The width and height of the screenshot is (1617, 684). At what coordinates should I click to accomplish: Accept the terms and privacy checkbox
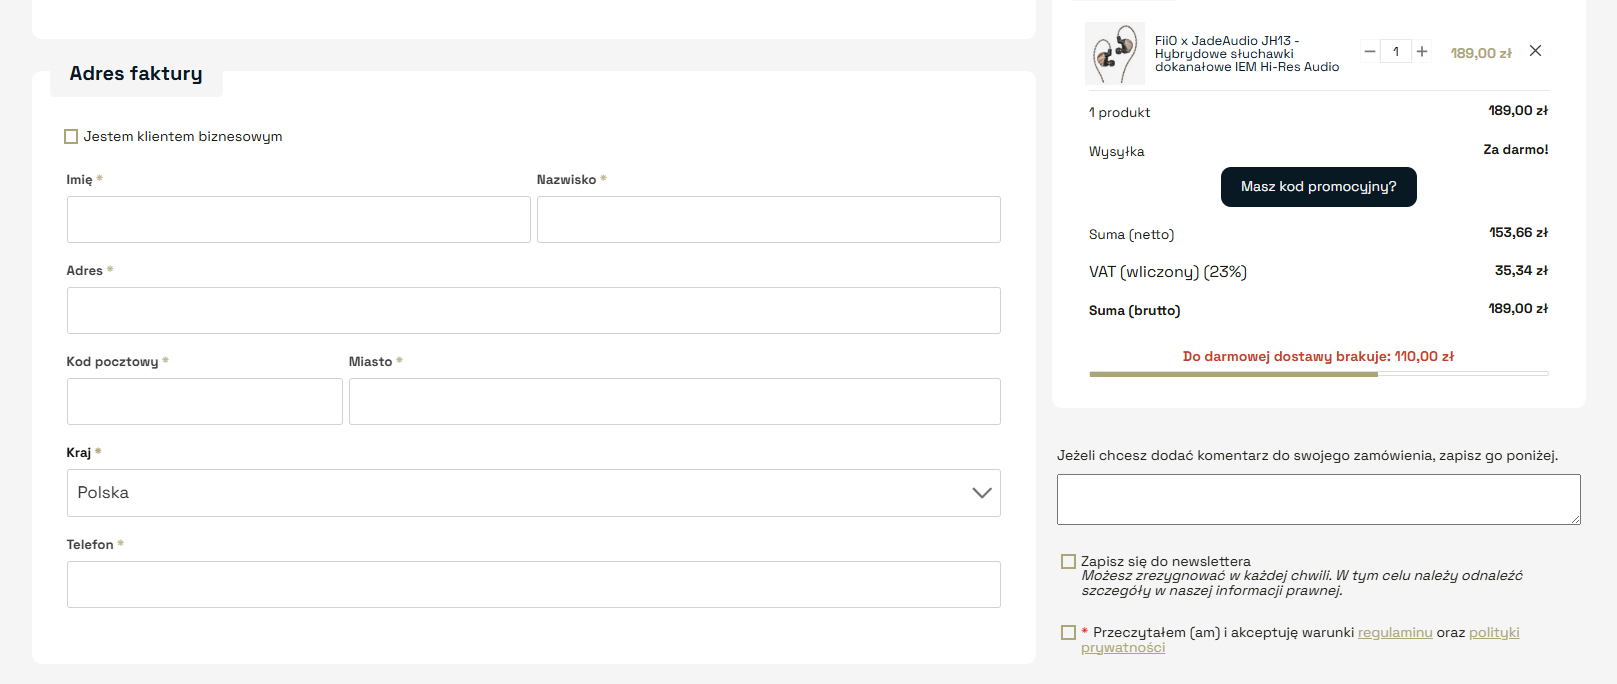[1068, 633]
